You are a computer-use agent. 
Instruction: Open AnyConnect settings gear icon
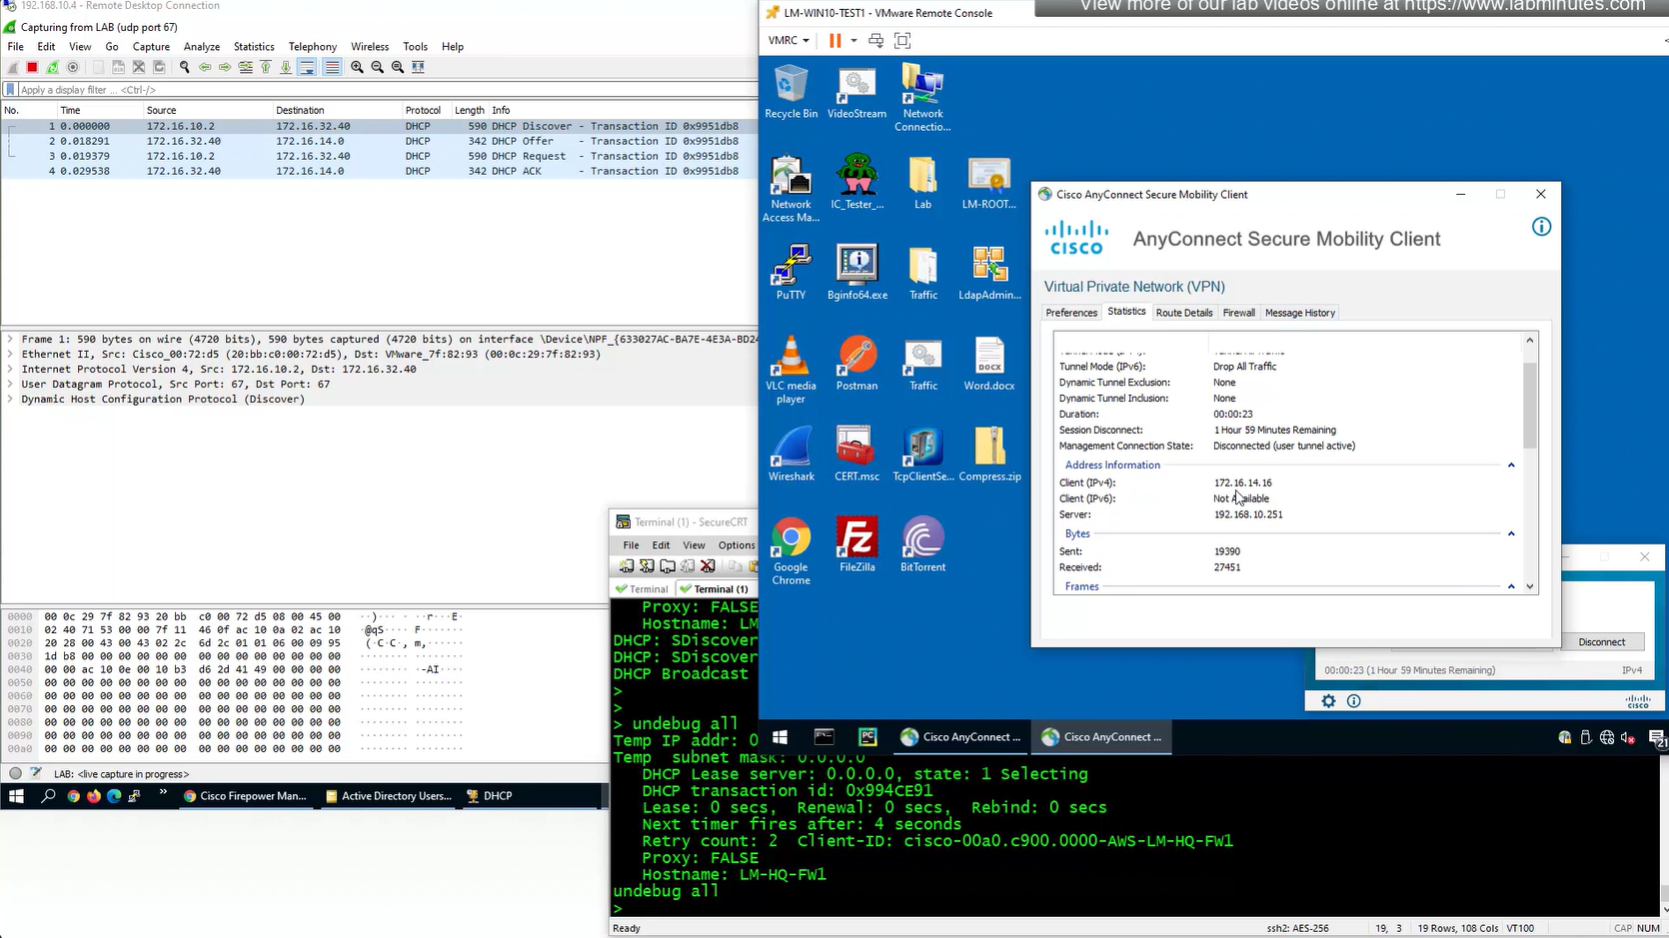[1328, 701]
